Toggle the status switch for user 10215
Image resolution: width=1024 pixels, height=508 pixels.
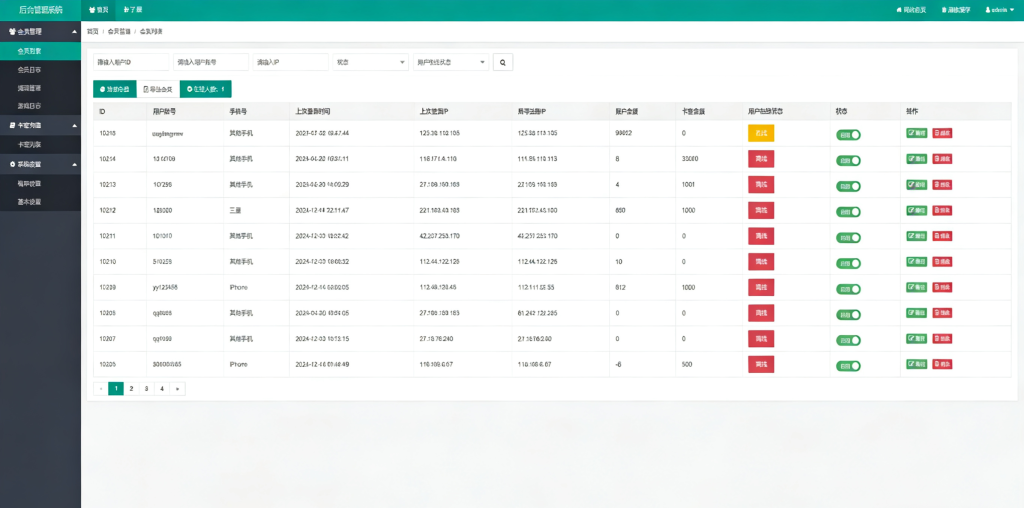point(848,134)
